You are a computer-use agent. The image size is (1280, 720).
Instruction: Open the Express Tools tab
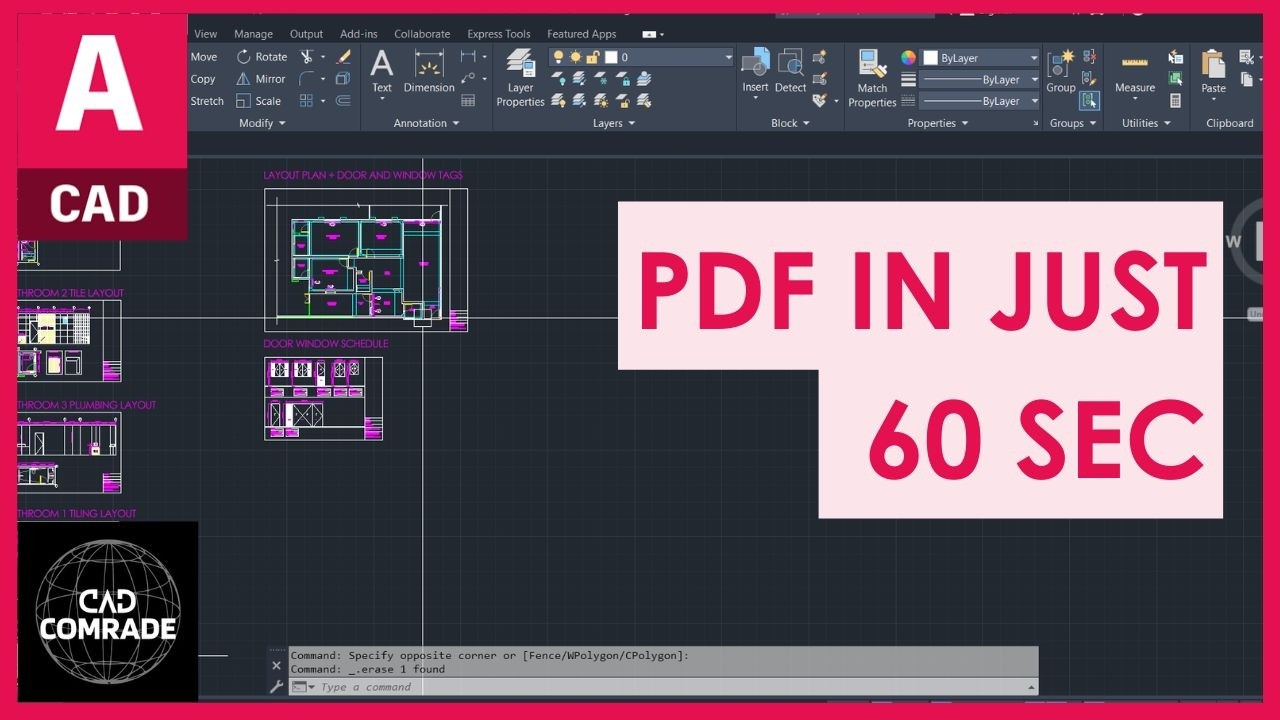tap(499, 34)
